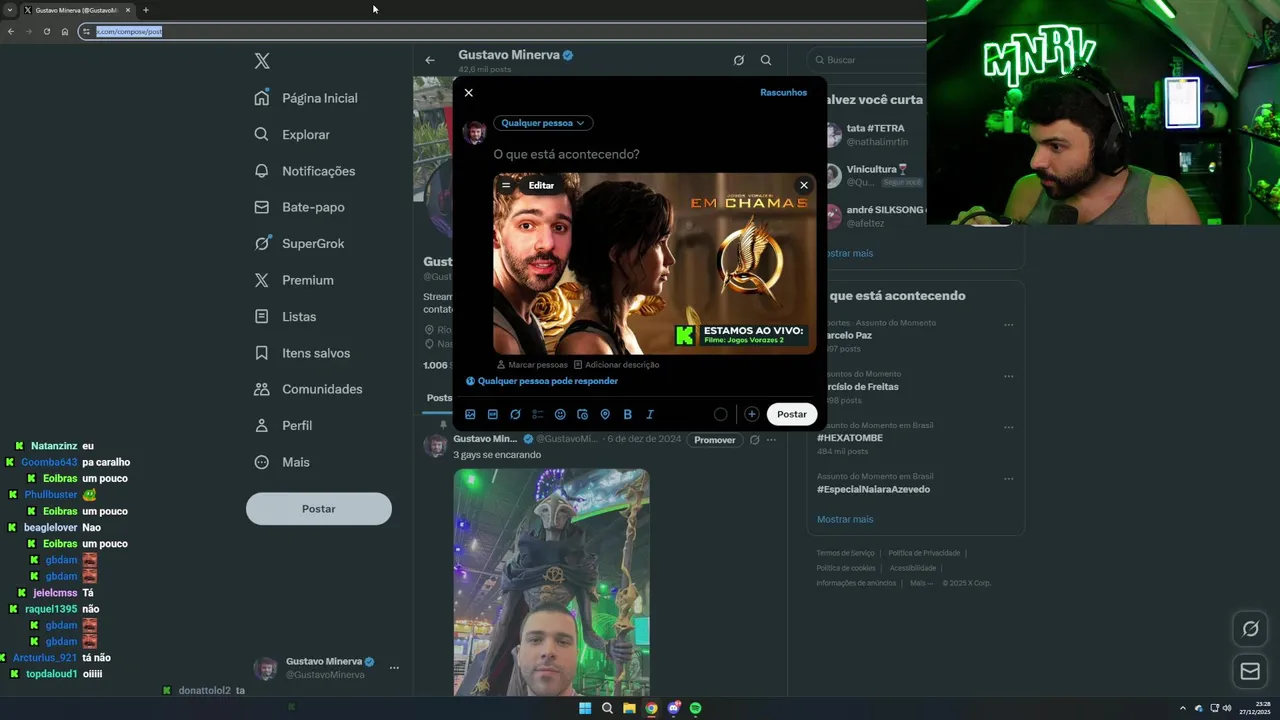Click the GIF icon in composer
Image resolution: width=1280 pixels, height=720 pixels.
coord(493,414)
